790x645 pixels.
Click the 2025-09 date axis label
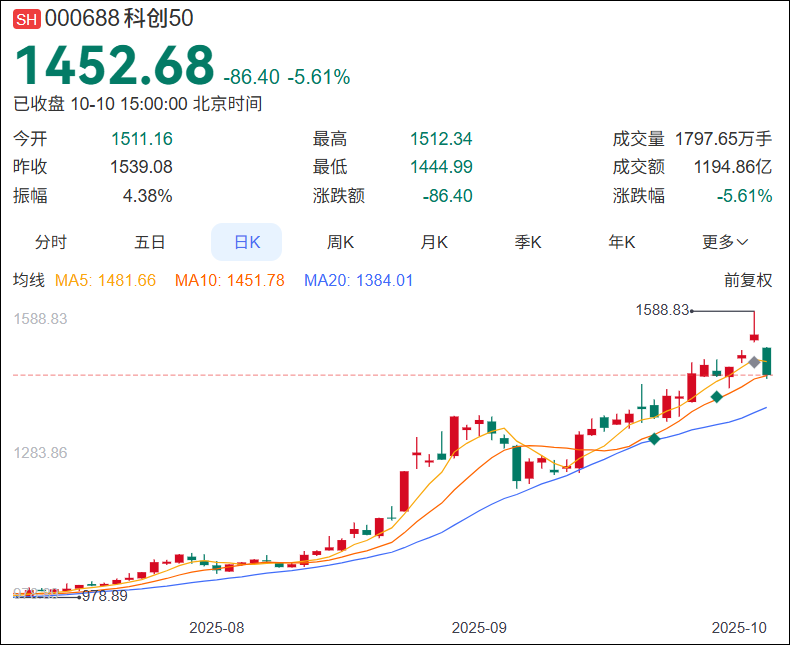(x=479, y=628)
